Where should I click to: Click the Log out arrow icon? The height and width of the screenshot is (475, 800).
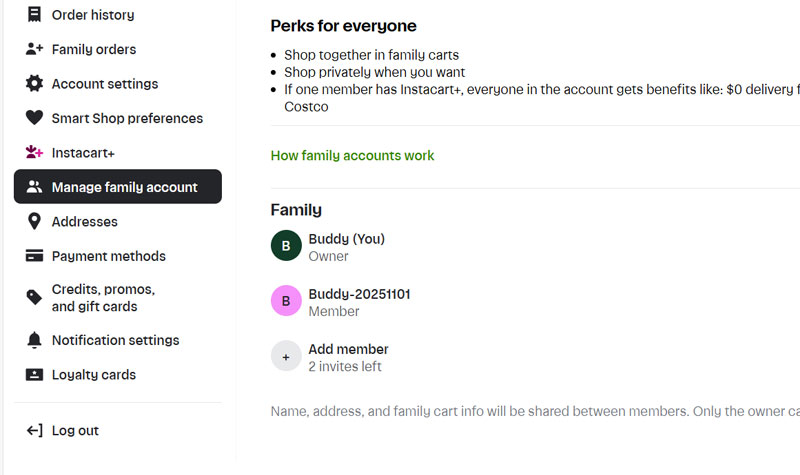coord(34,431)
